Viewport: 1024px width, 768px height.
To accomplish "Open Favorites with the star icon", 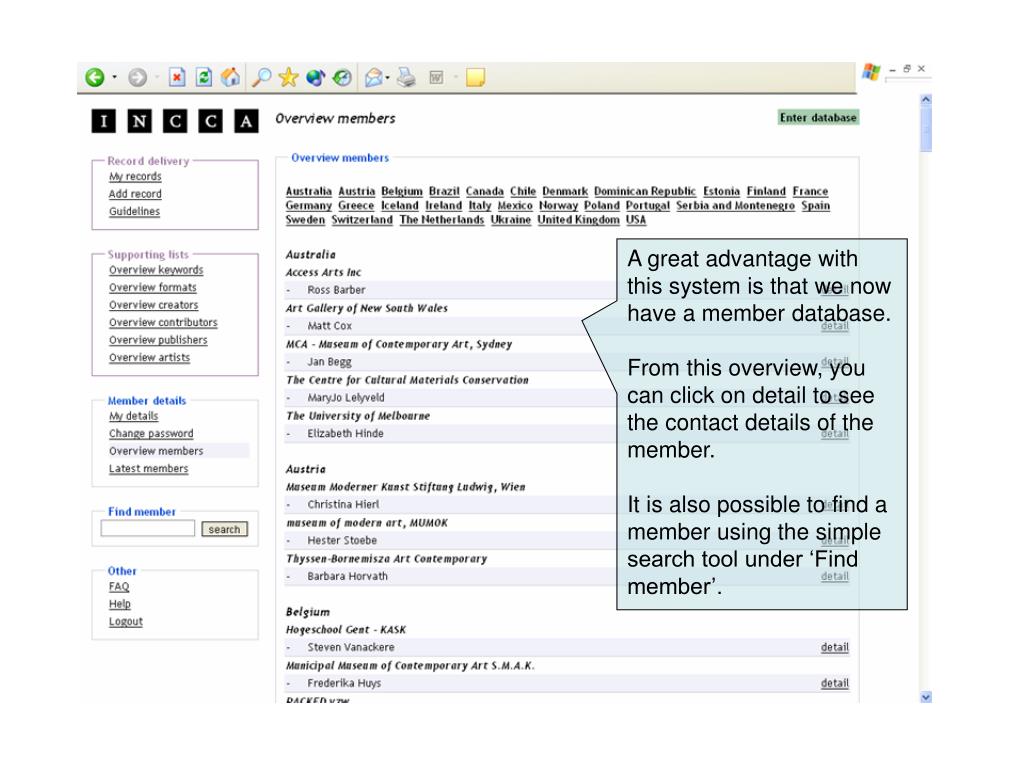I will 288,78.
